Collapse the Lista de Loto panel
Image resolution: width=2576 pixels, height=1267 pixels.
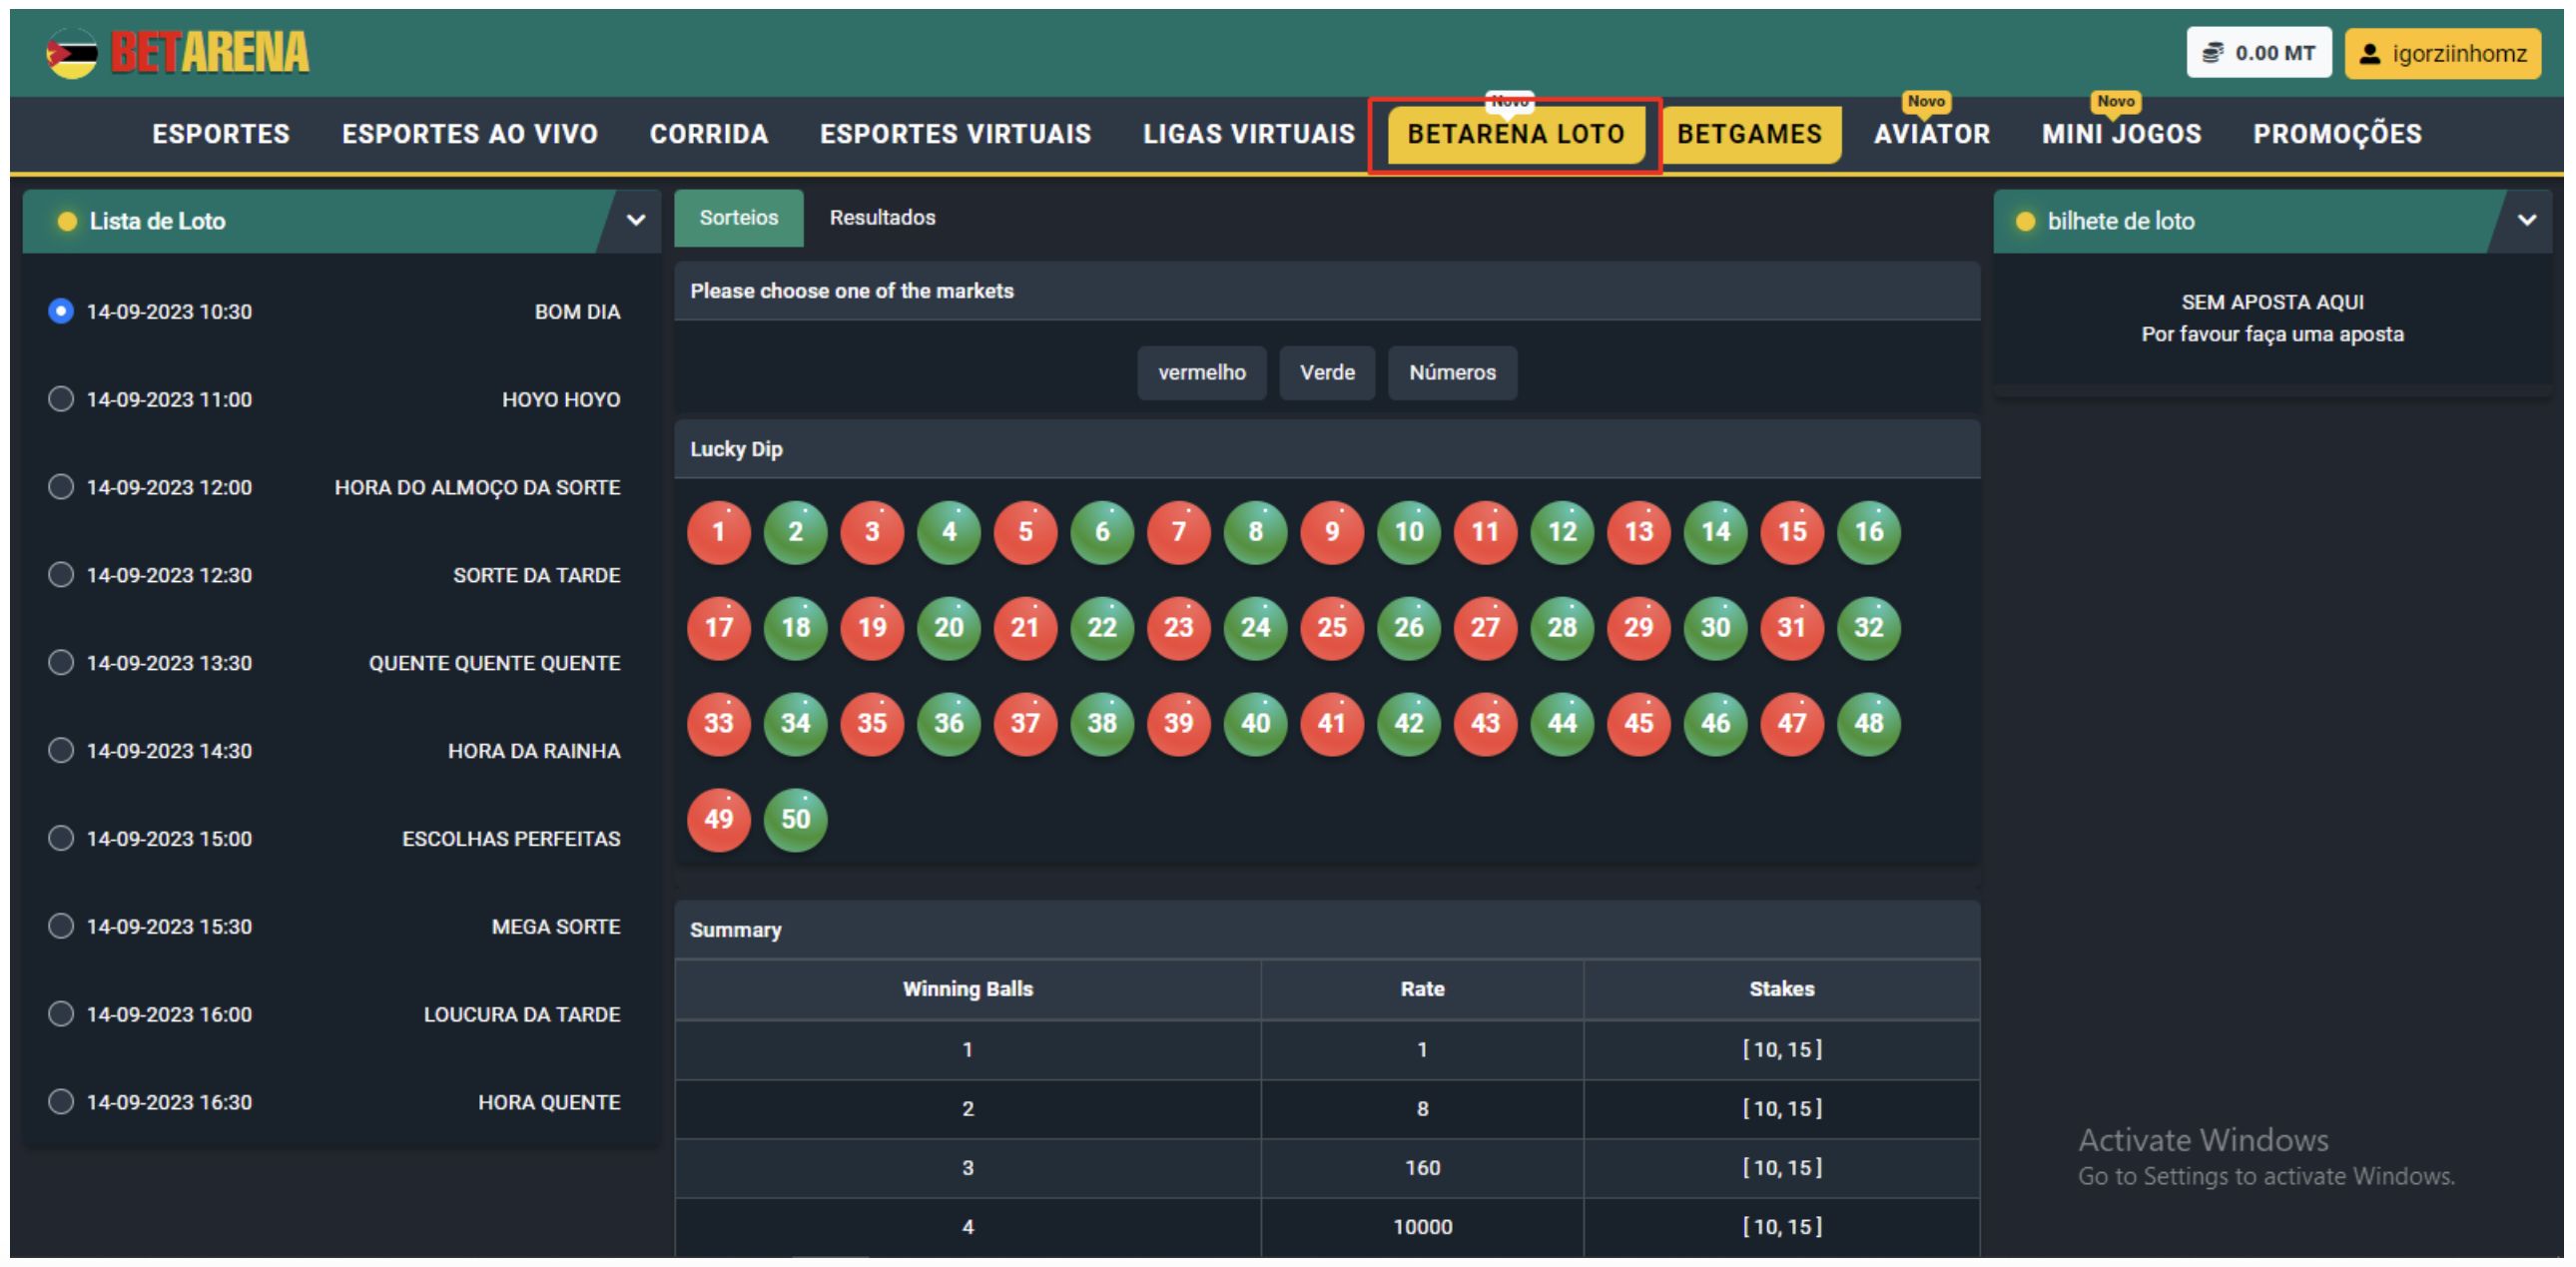pos(635,221)
